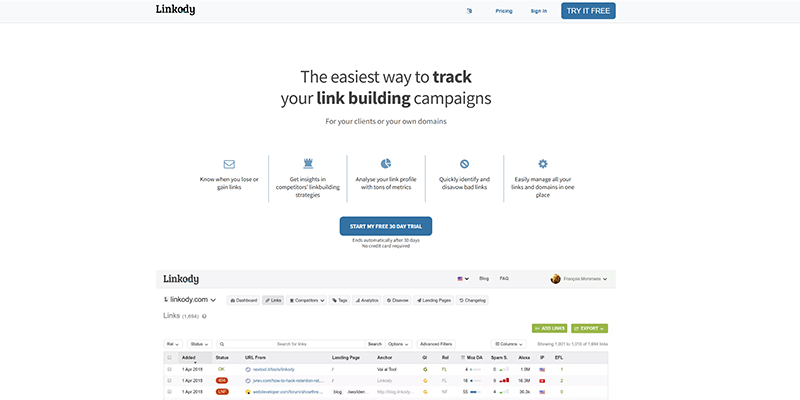Image resolution: width=800 pixels, height=400 pixels.
Task: Open the green EXPORT dropdown button
Action: point(589,329)
